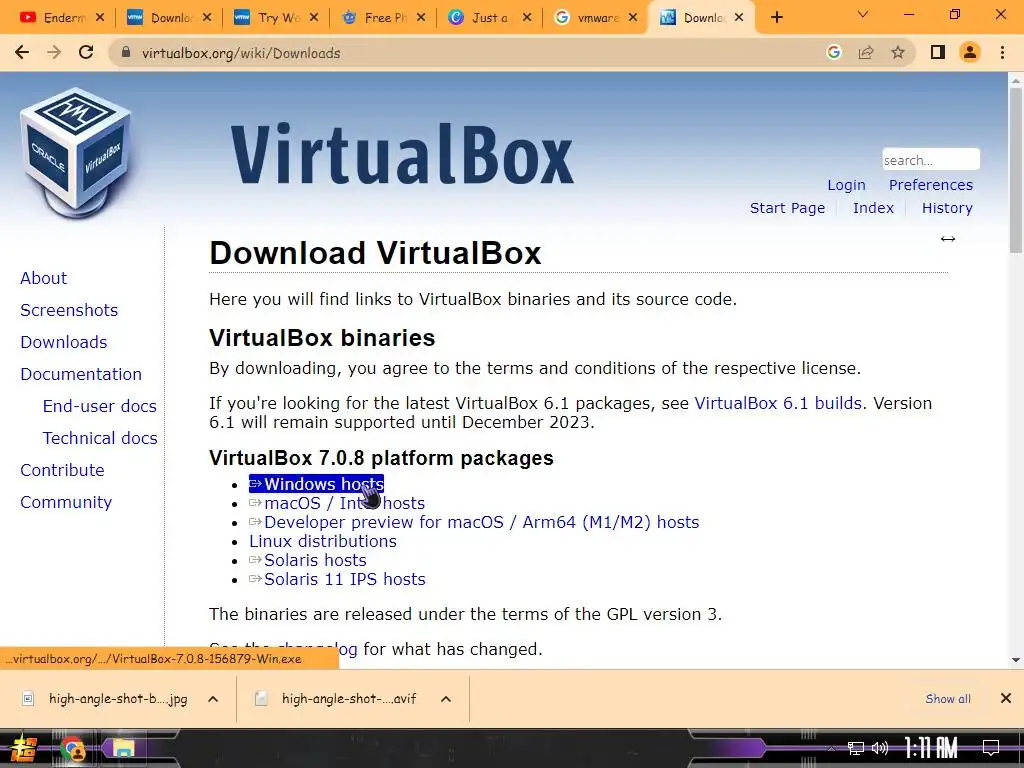This screenshot has width=1024, height=768.
Task: Open the Chrome three-dot menu
Action: 1002,52
